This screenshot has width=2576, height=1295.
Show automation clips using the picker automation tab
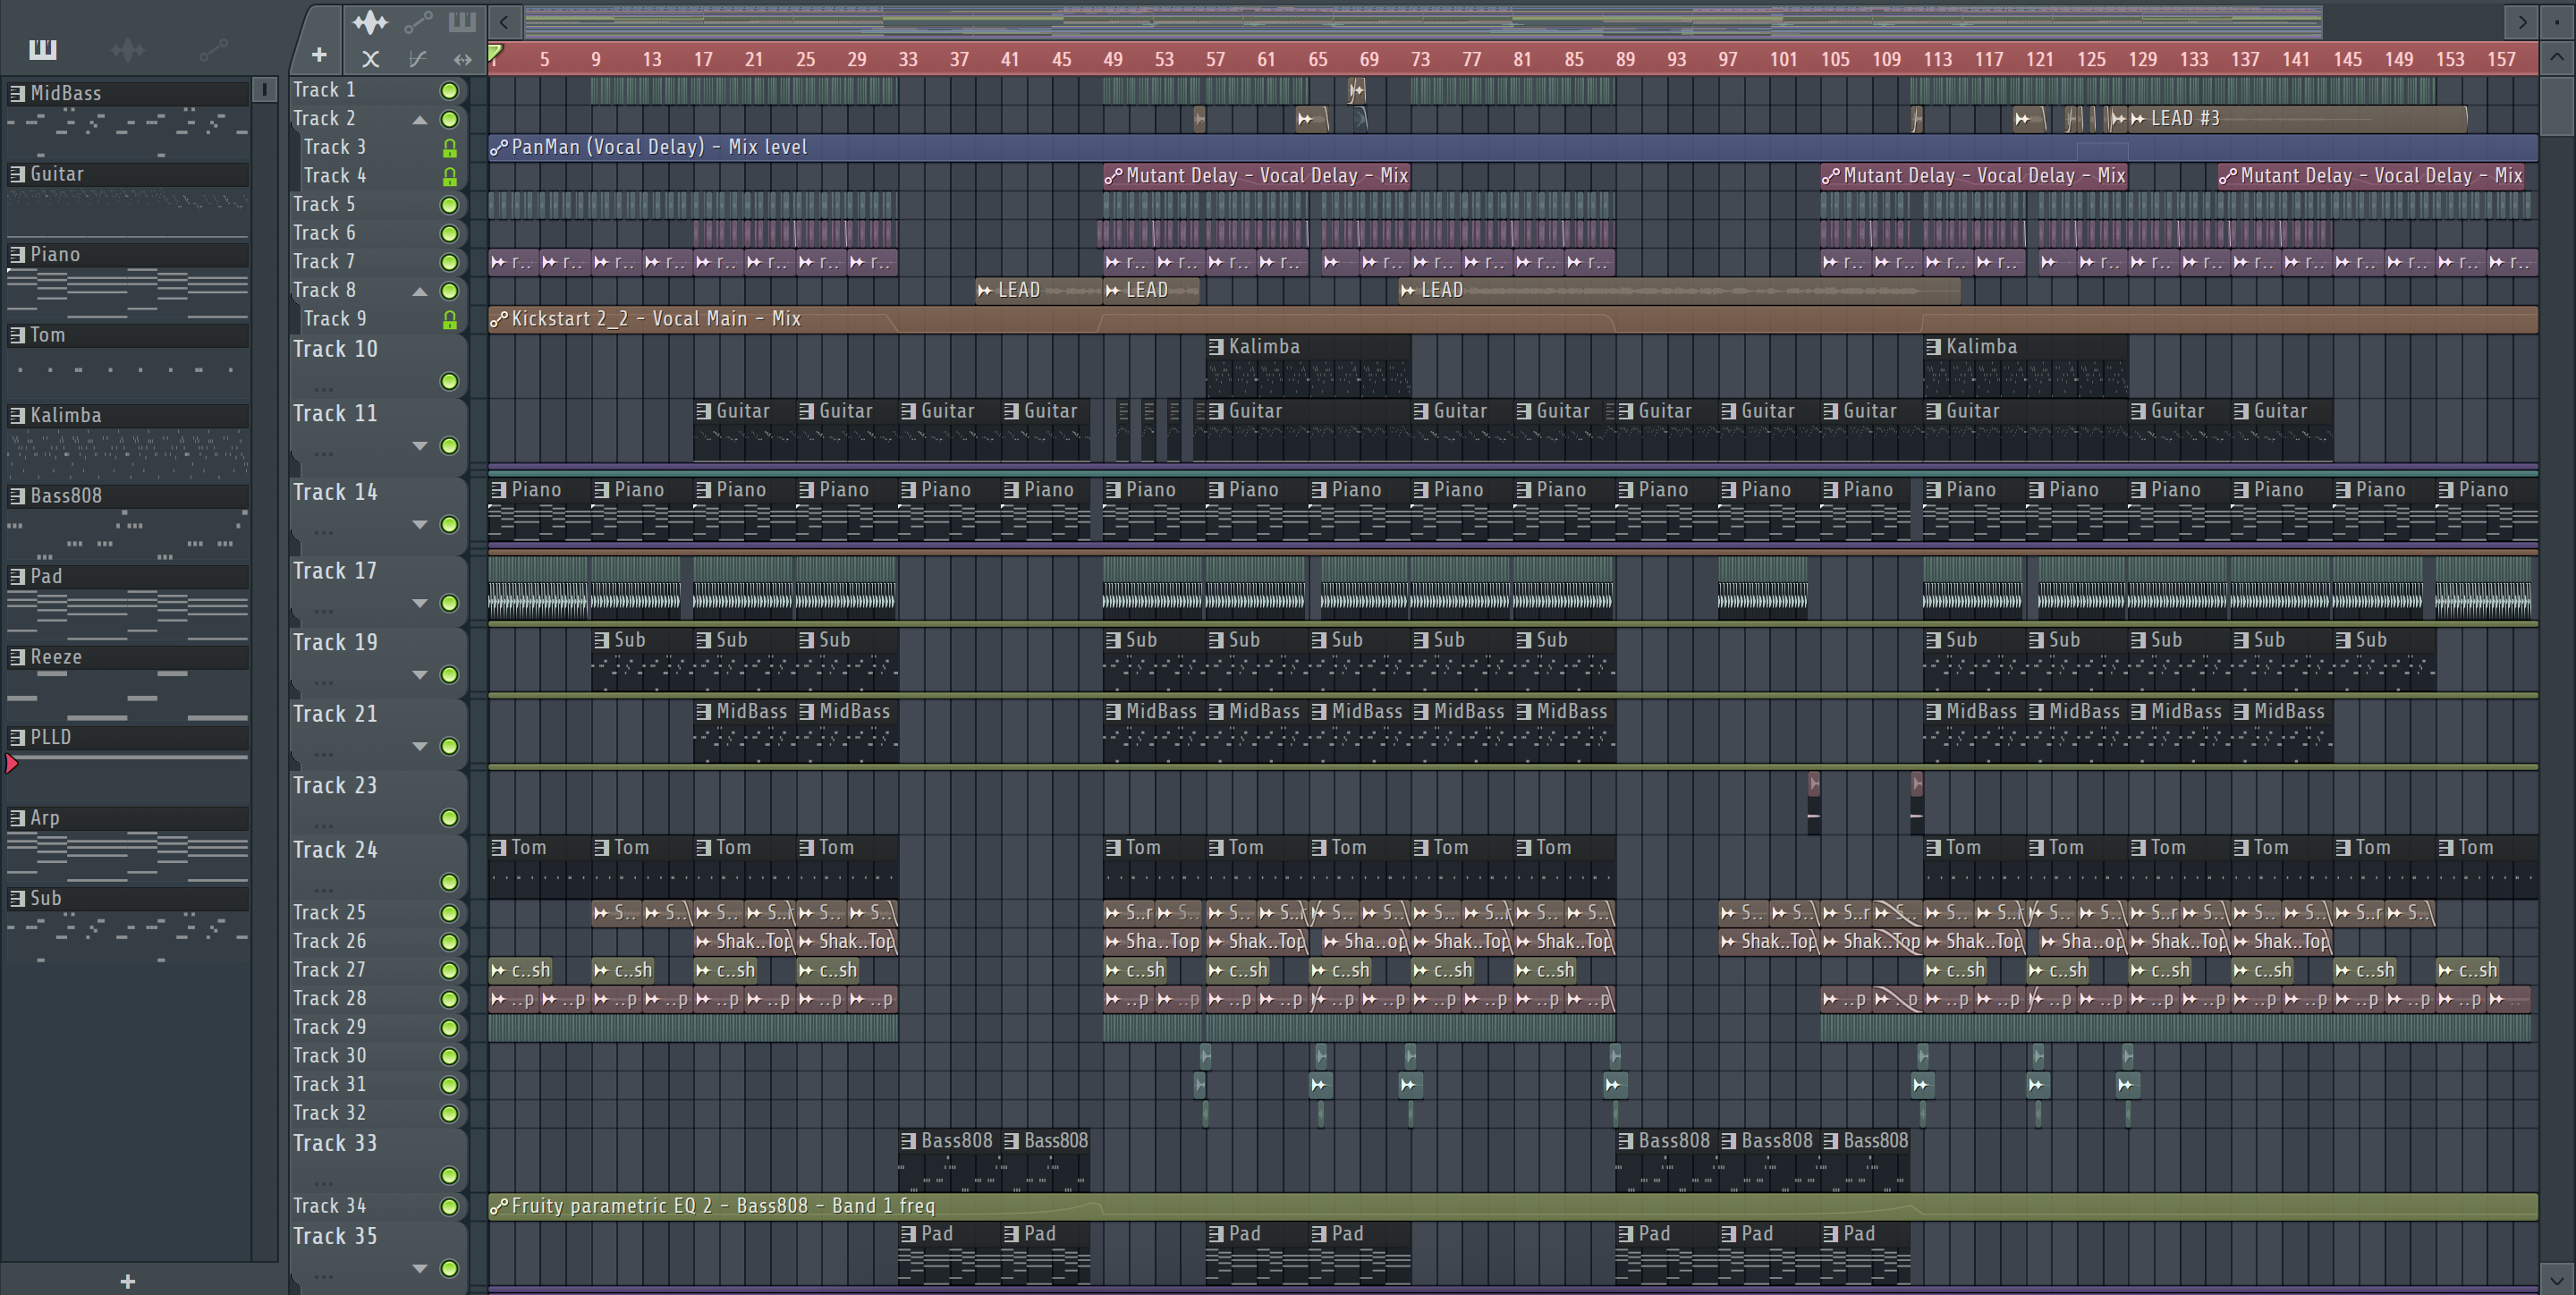coord(213,49)
